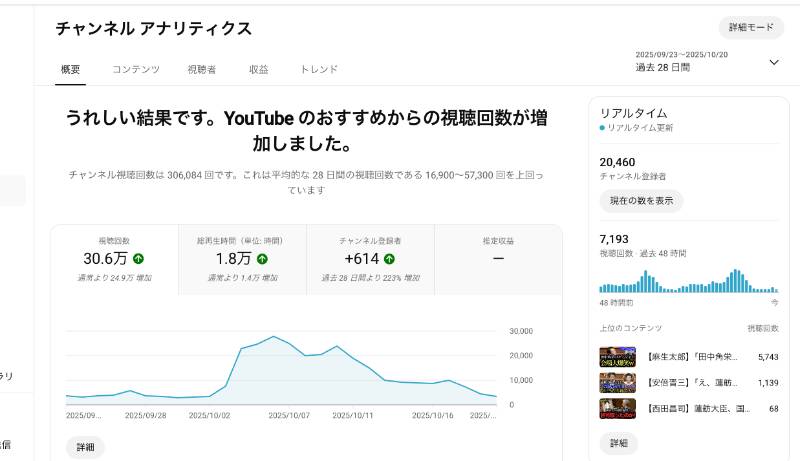
Task: Click green up-arrow icon beside 1.8万
Action: 262,259
